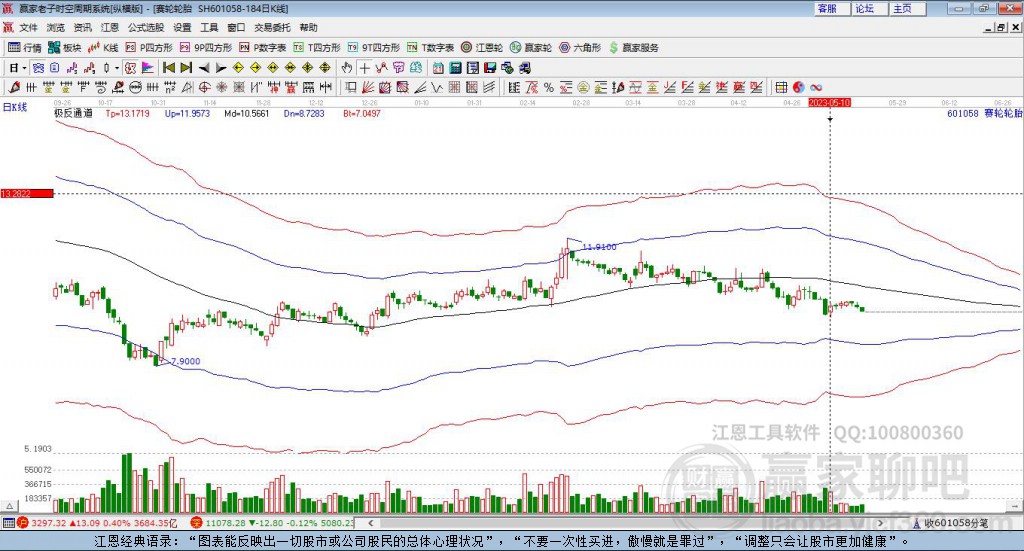Open the 江恩 menu
Viewport: 1024px width, 551px height.
(x=110, y=27)
